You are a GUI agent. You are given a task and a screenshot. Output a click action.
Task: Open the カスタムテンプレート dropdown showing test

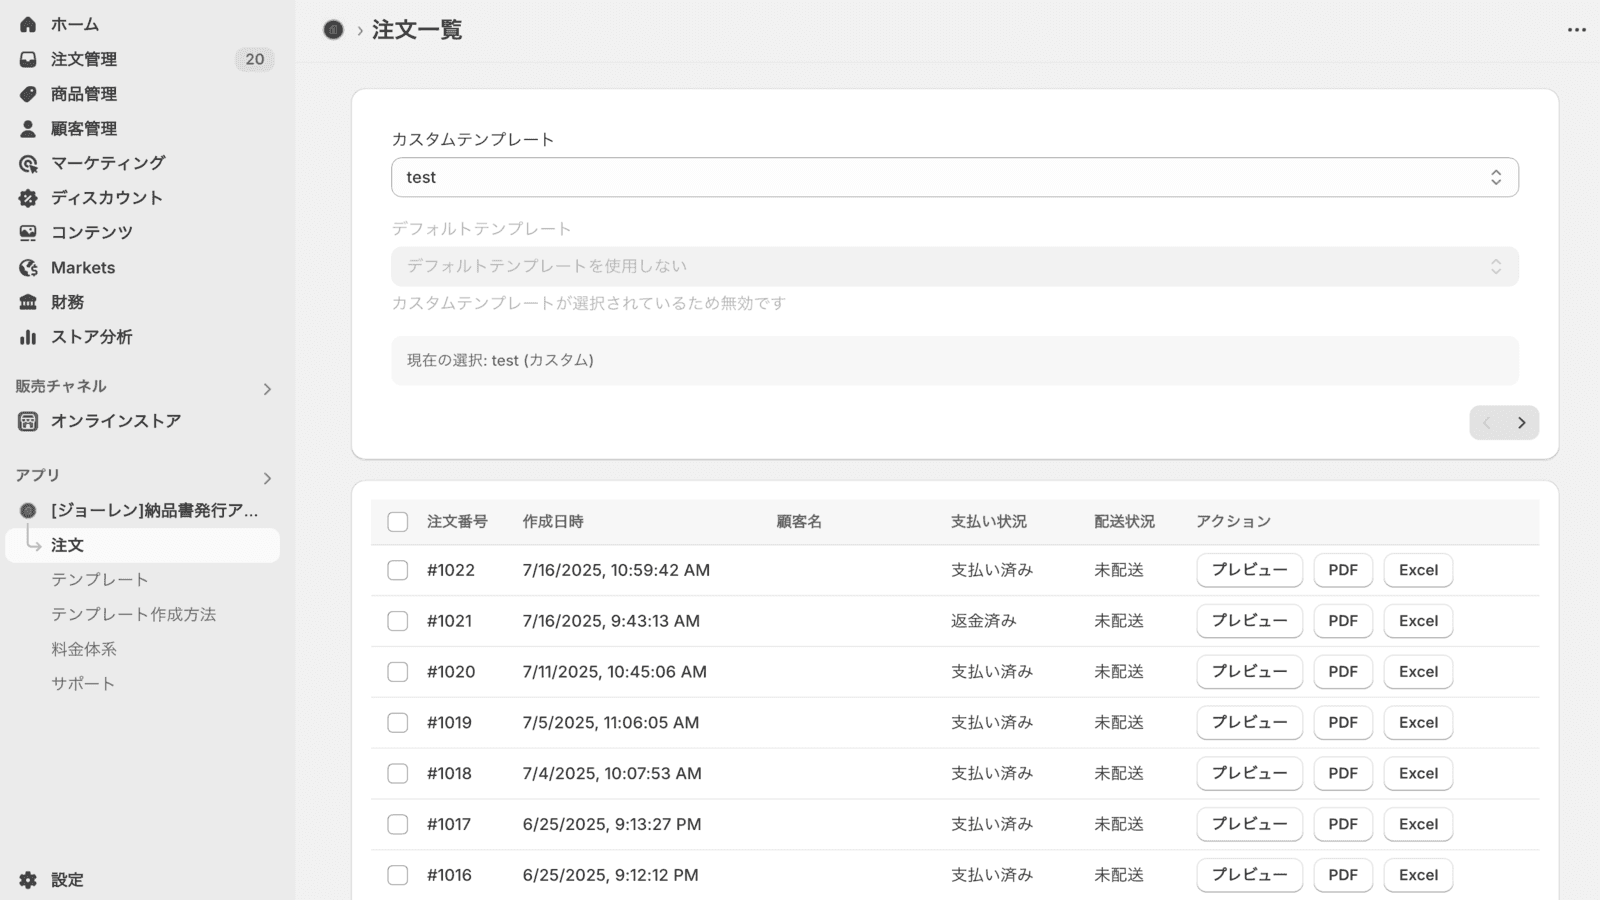(954, 177)
